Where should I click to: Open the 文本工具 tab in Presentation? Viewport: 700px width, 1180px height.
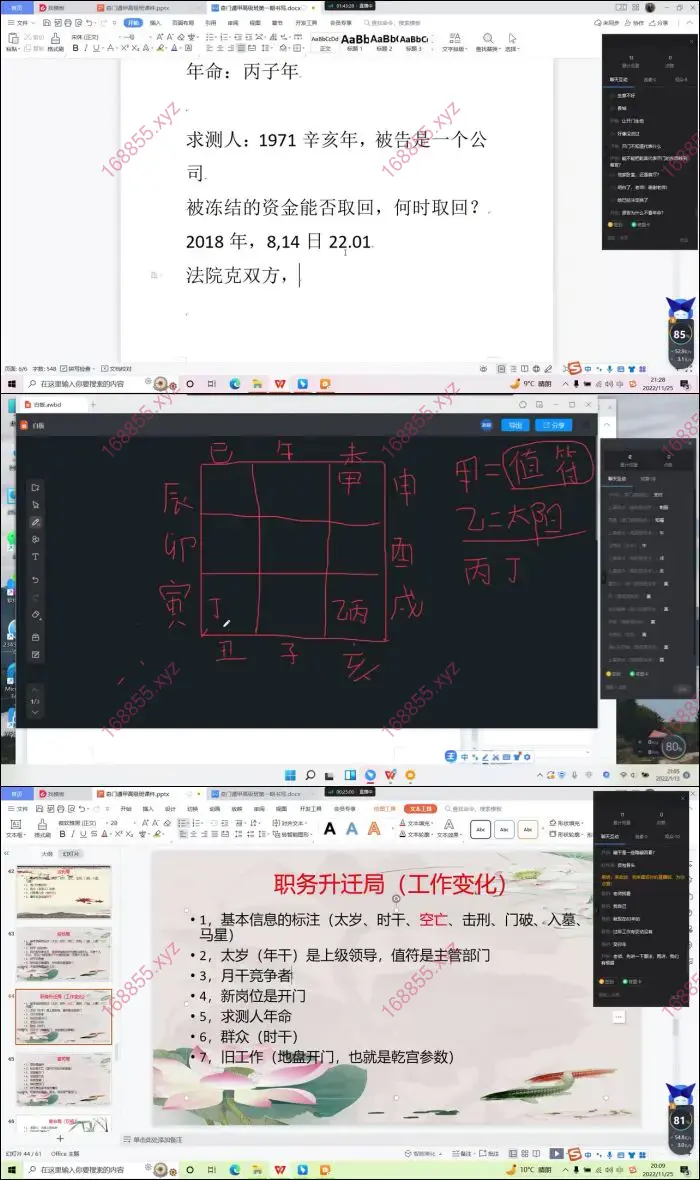421,808
